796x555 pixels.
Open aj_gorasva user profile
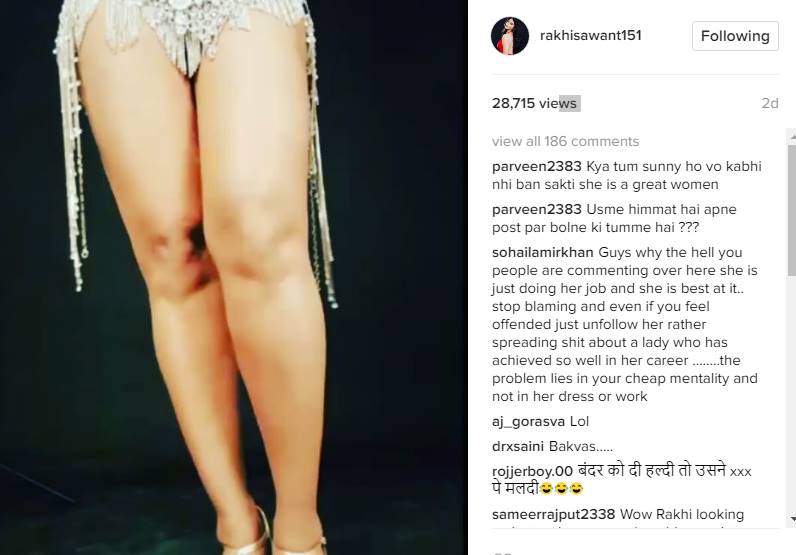click(528, 421)
